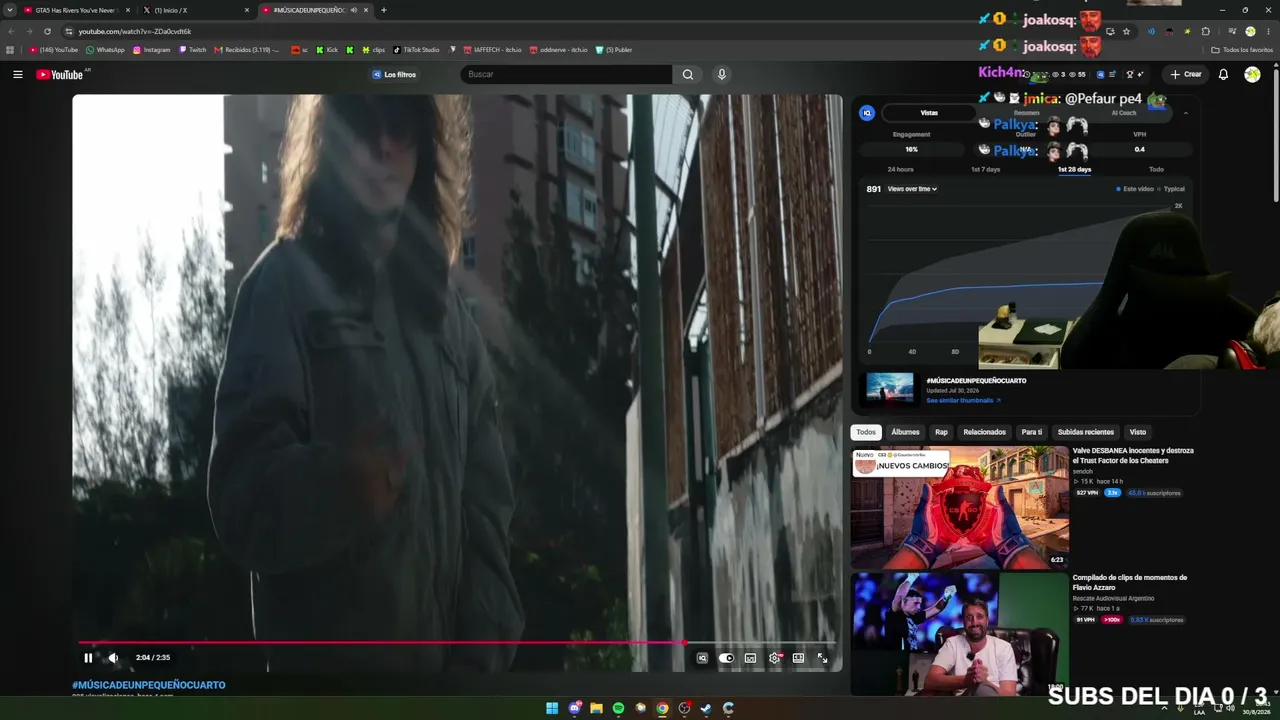The image size is (1280, 720).
Task: Select the 1st 28 days time range
Action: pos(1074,169)
